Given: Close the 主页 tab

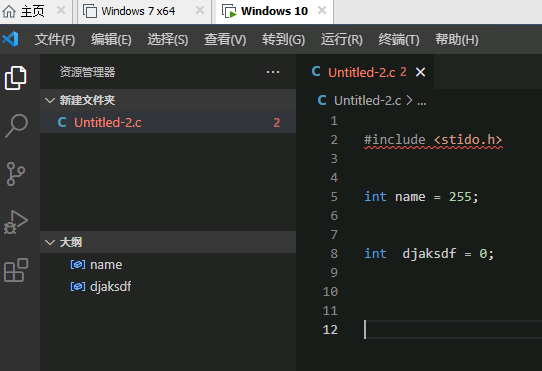Looking at the screenshot, I should (61, 10).
